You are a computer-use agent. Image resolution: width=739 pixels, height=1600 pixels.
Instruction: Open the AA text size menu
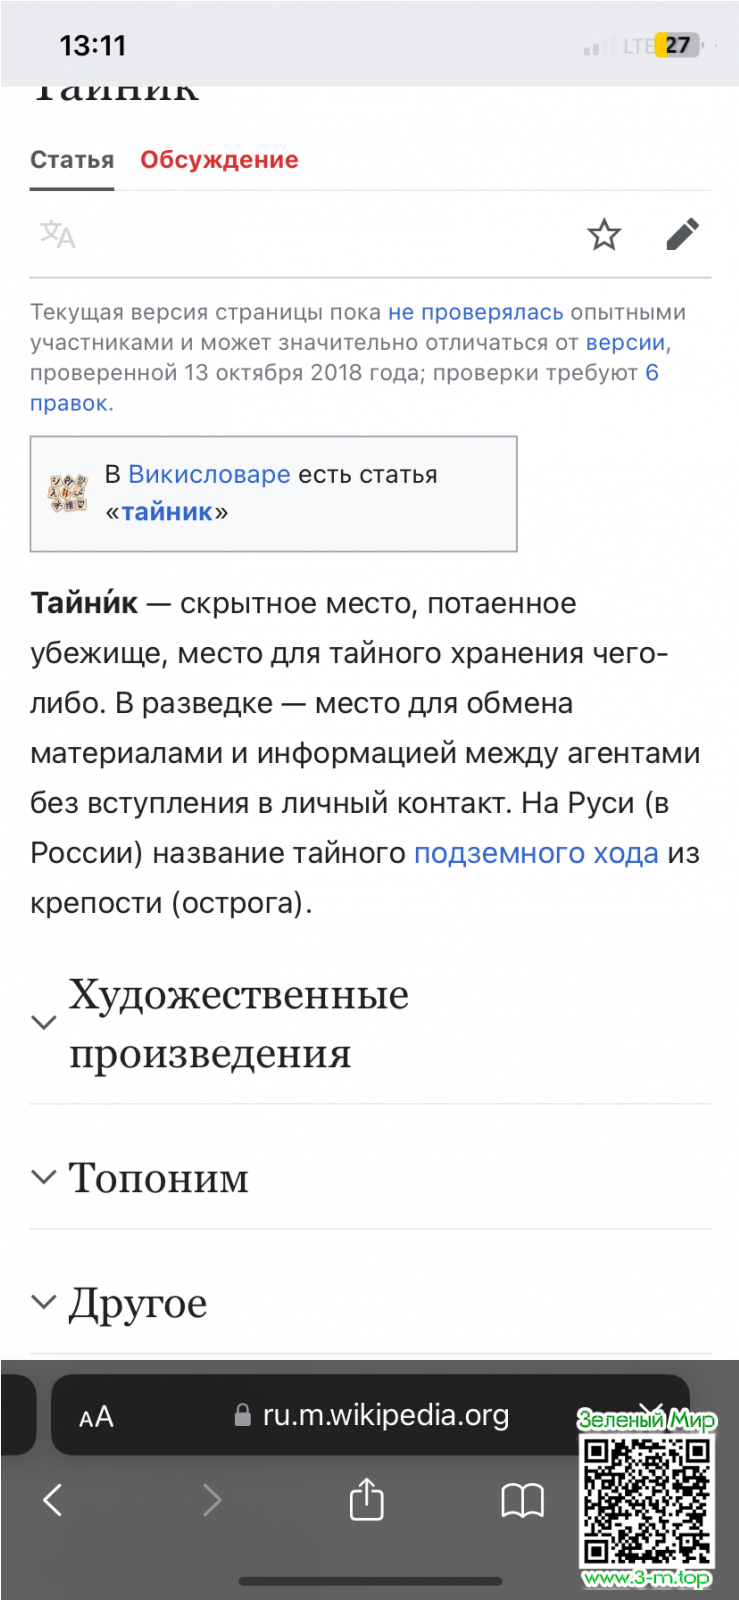pos(96,1416)
